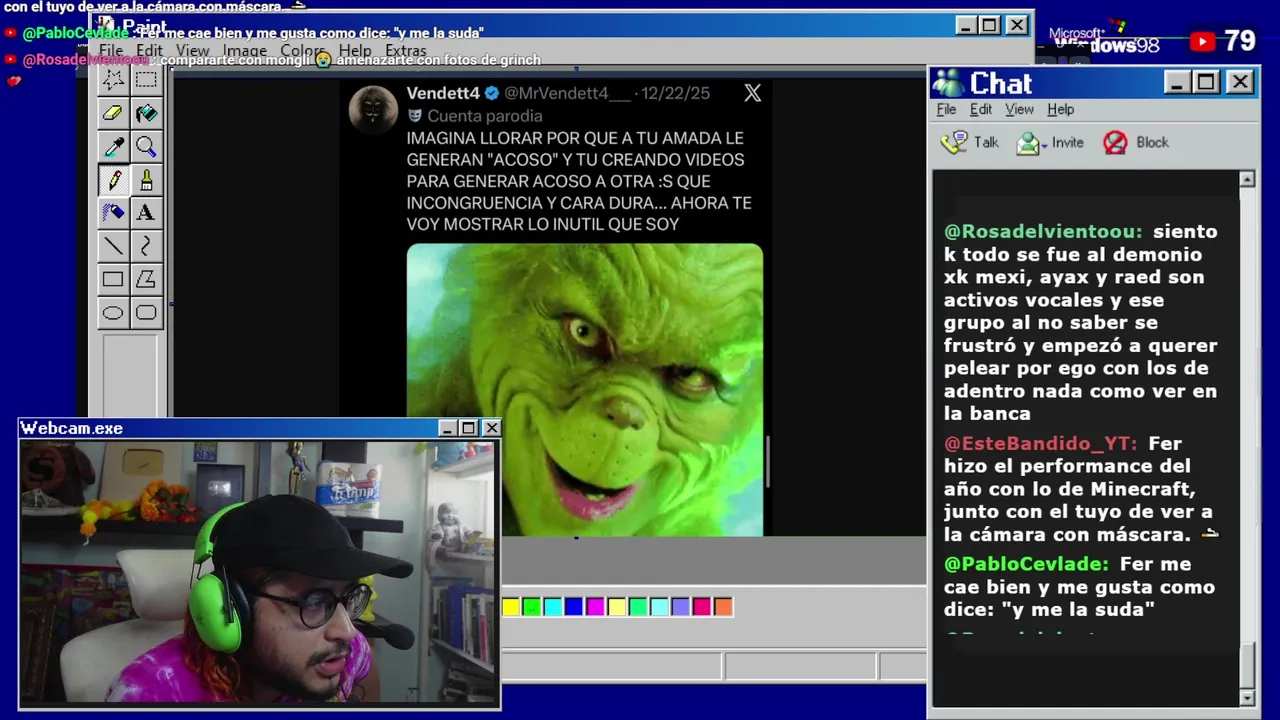Pick the Polygon shape tool

(146, 280)
